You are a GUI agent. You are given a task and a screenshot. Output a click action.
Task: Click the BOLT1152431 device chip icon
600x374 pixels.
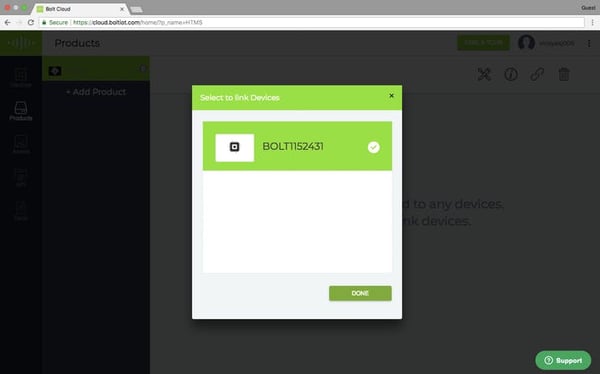[235, 147]
